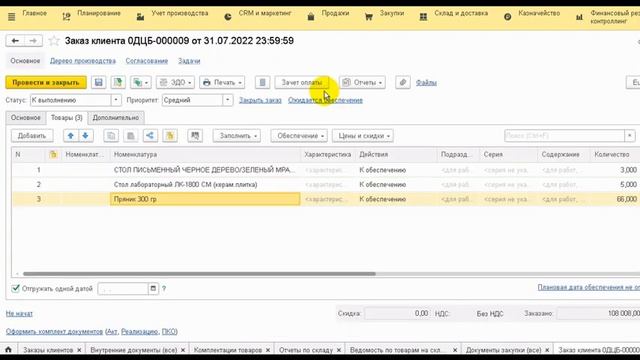The height and width of the screenshot is (360, 640).
Task: Paste rows icon in the goods toolbar
Action: pos(131,136)
